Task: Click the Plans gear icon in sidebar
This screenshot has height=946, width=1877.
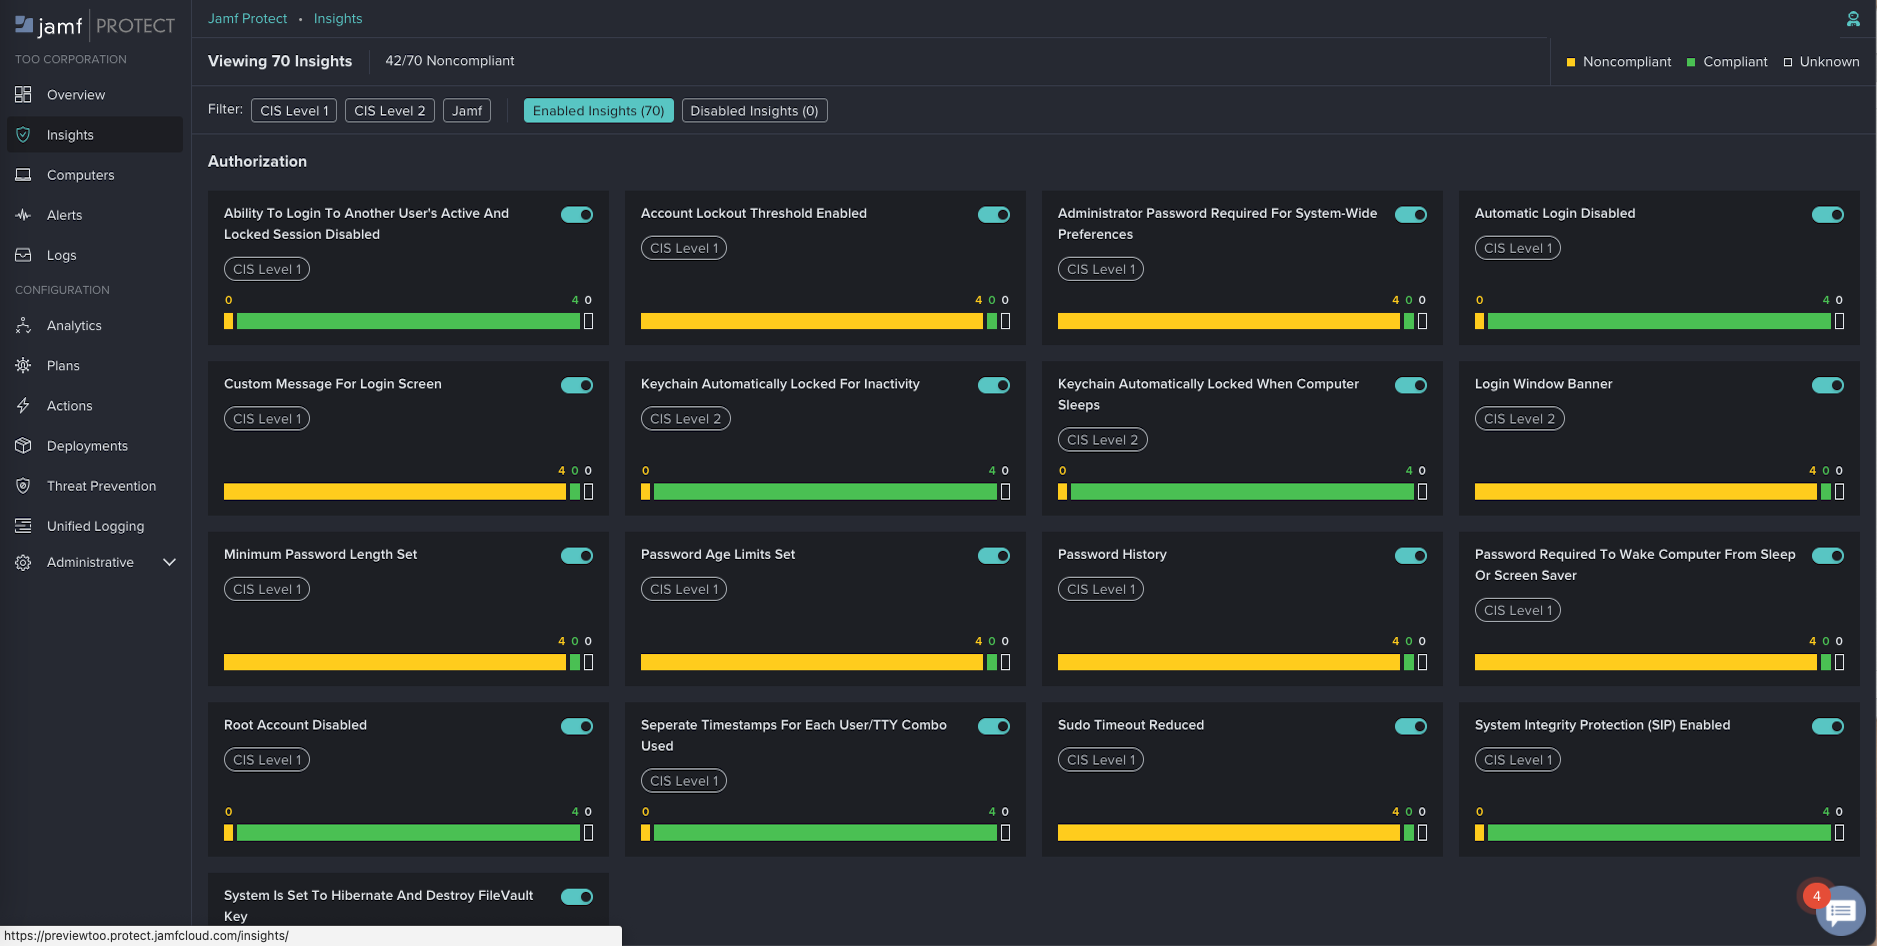Action: coord(23,366)
